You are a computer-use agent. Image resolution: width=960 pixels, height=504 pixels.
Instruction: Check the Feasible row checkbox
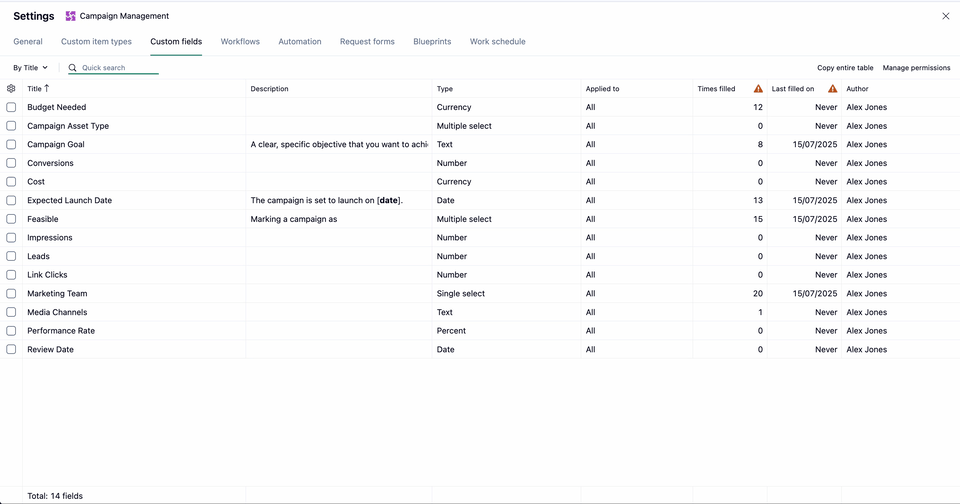coord(11,219)
